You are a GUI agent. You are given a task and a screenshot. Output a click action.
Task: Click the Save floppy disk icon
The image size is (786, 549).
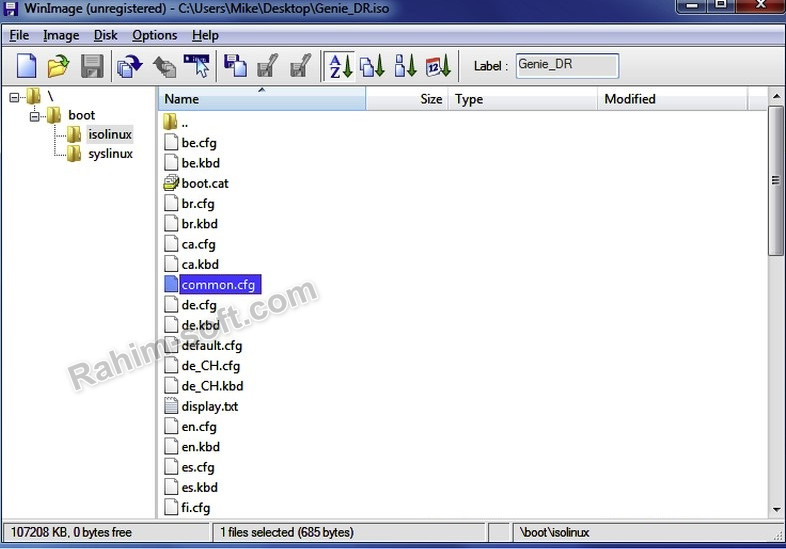(92, 66)
